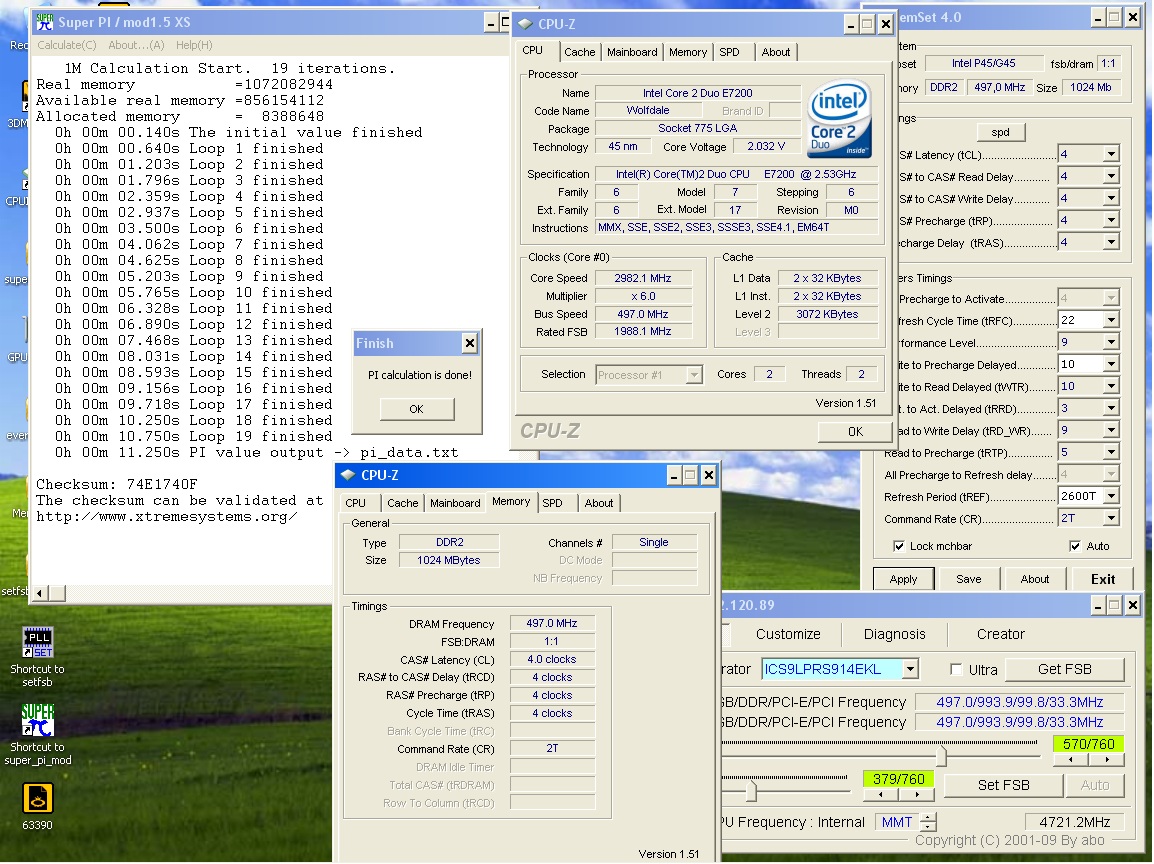The image size is (1154, 864).
Task: Click the 4721.2MHz CPU frequency field
Action: tap(1075, 822)
